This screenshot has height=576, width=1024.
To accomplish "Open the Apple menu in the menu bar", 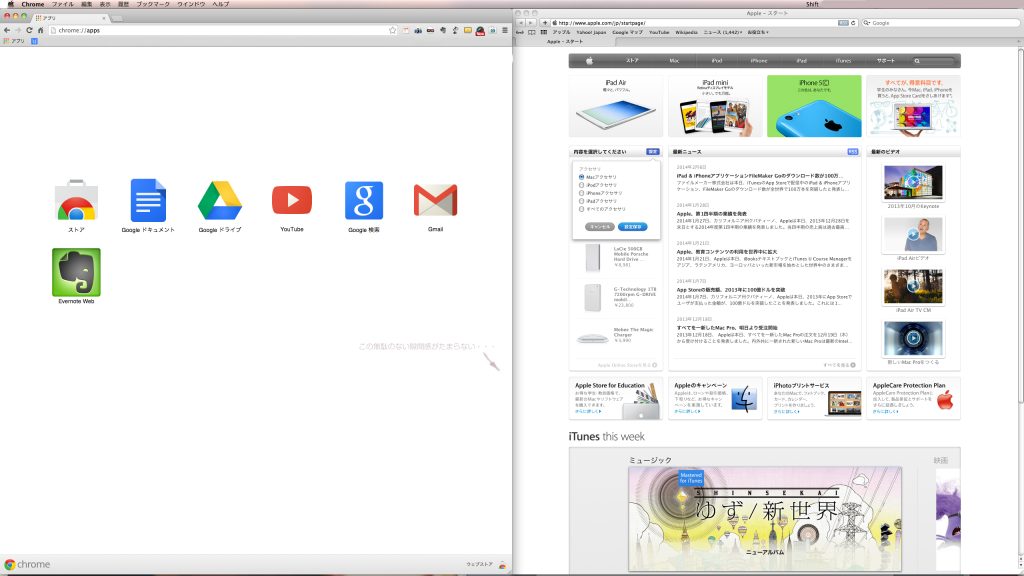I will coord(10,4).
